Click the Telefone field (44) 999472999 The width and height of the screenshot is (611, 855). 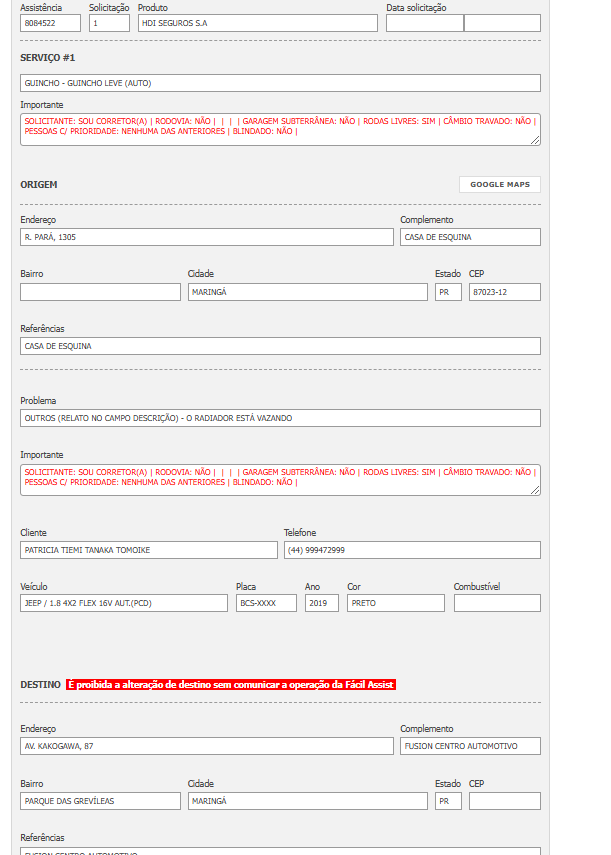(x=412, y=550)
